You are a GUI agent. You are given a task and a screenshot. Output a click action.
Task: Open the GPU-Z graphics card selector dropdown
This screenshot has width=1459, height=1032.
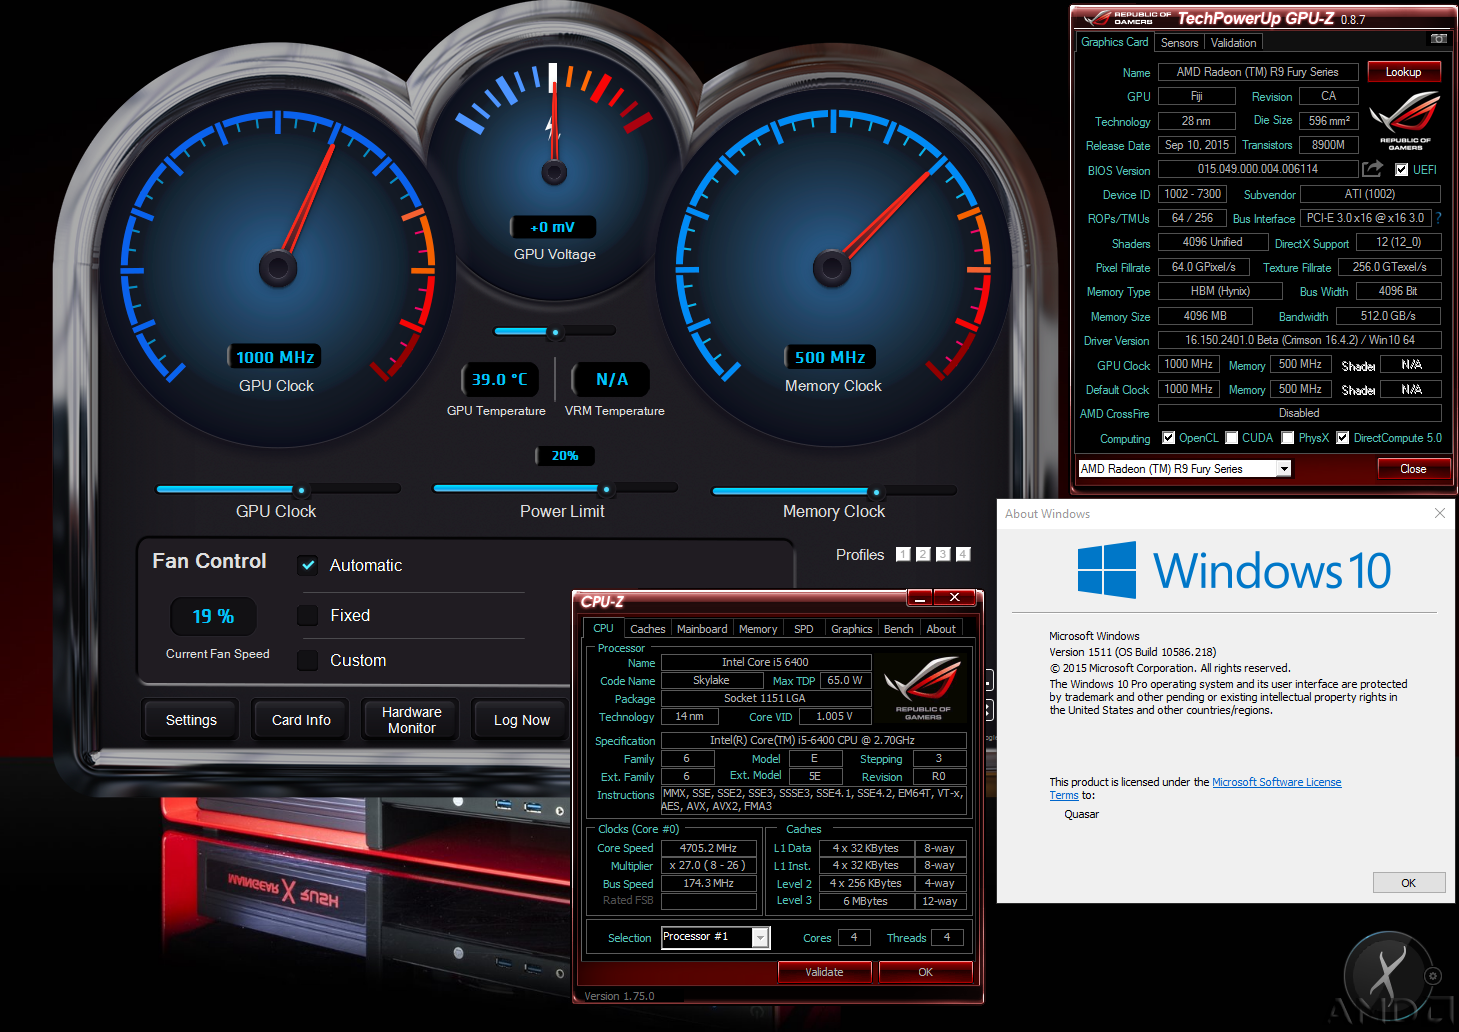pos(1284,469)
